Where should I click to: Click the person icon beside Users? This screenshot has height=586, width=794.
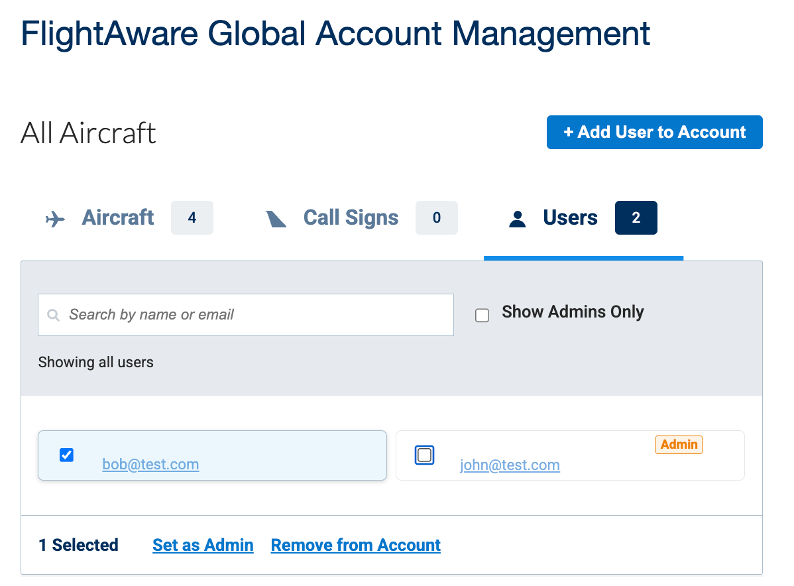pyautogui.click(x=517, y=219)
